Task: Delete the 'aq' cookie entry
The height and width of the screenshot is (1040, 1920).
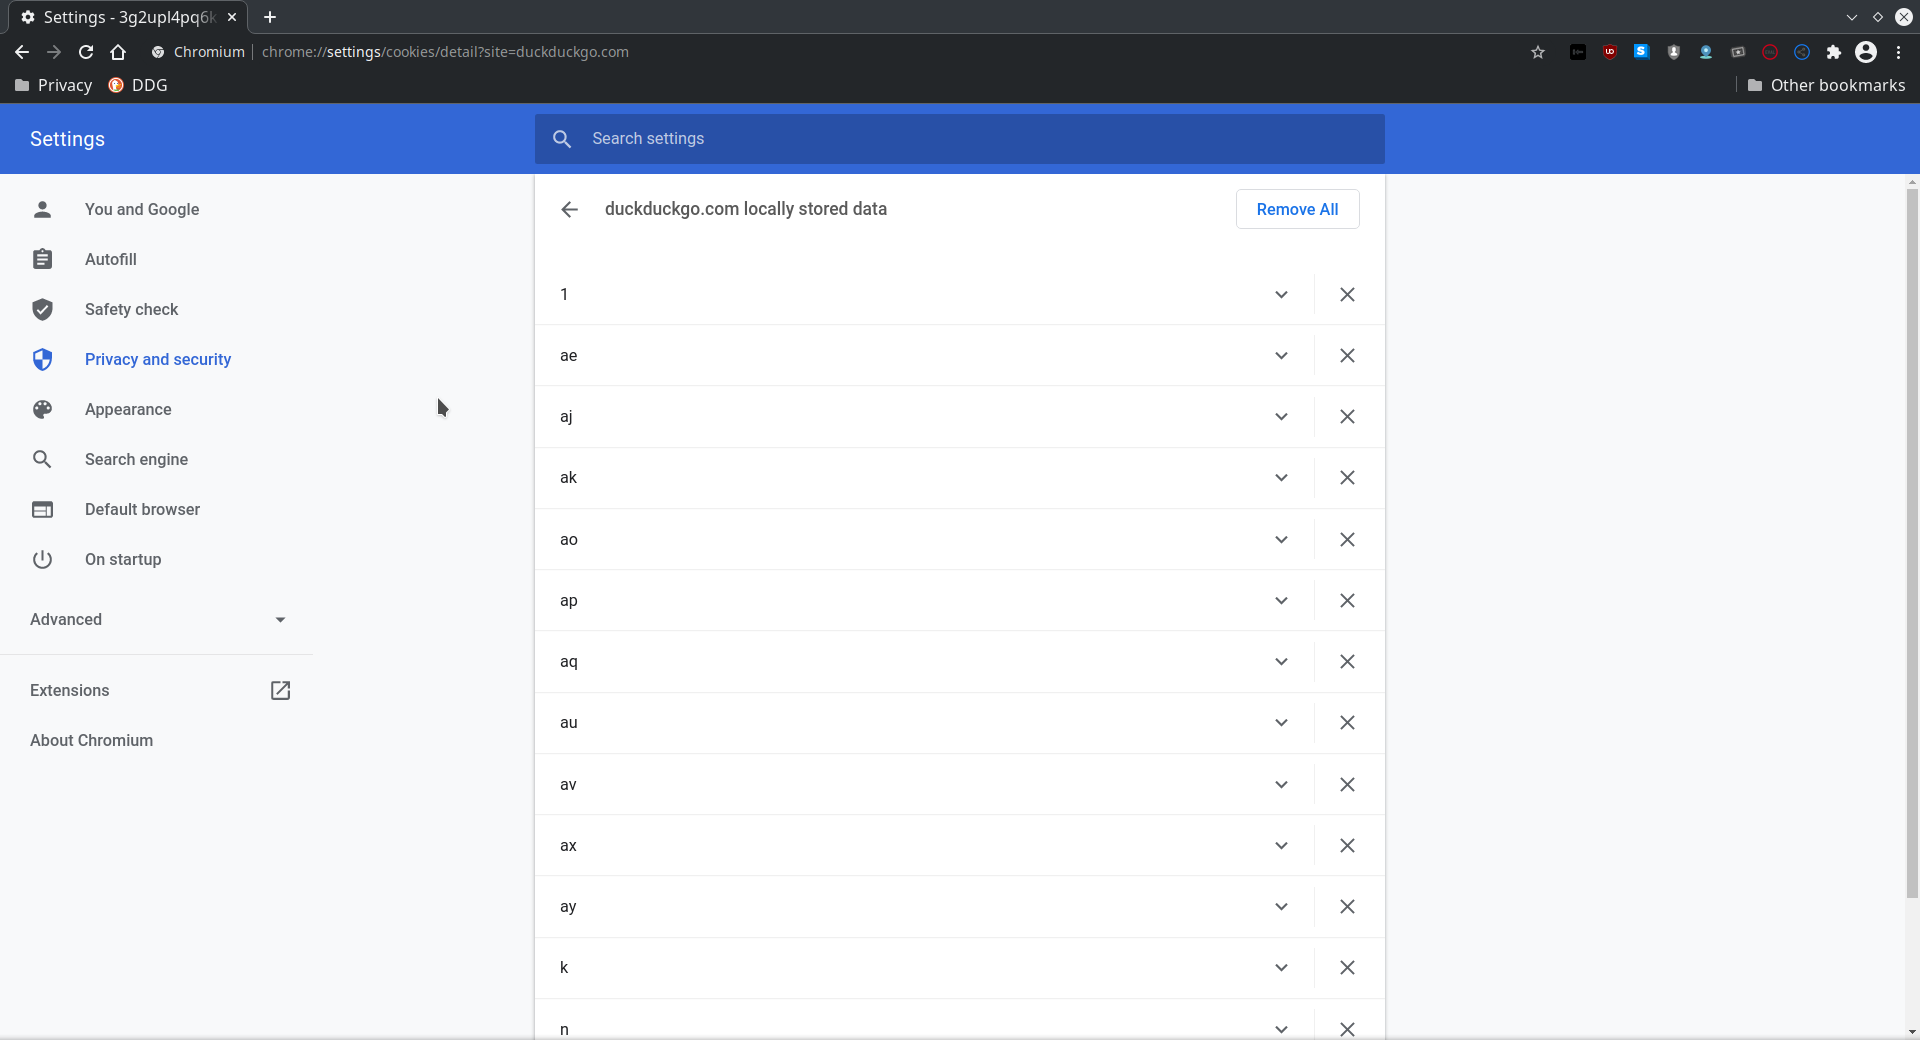Action: pos(1347,661)
